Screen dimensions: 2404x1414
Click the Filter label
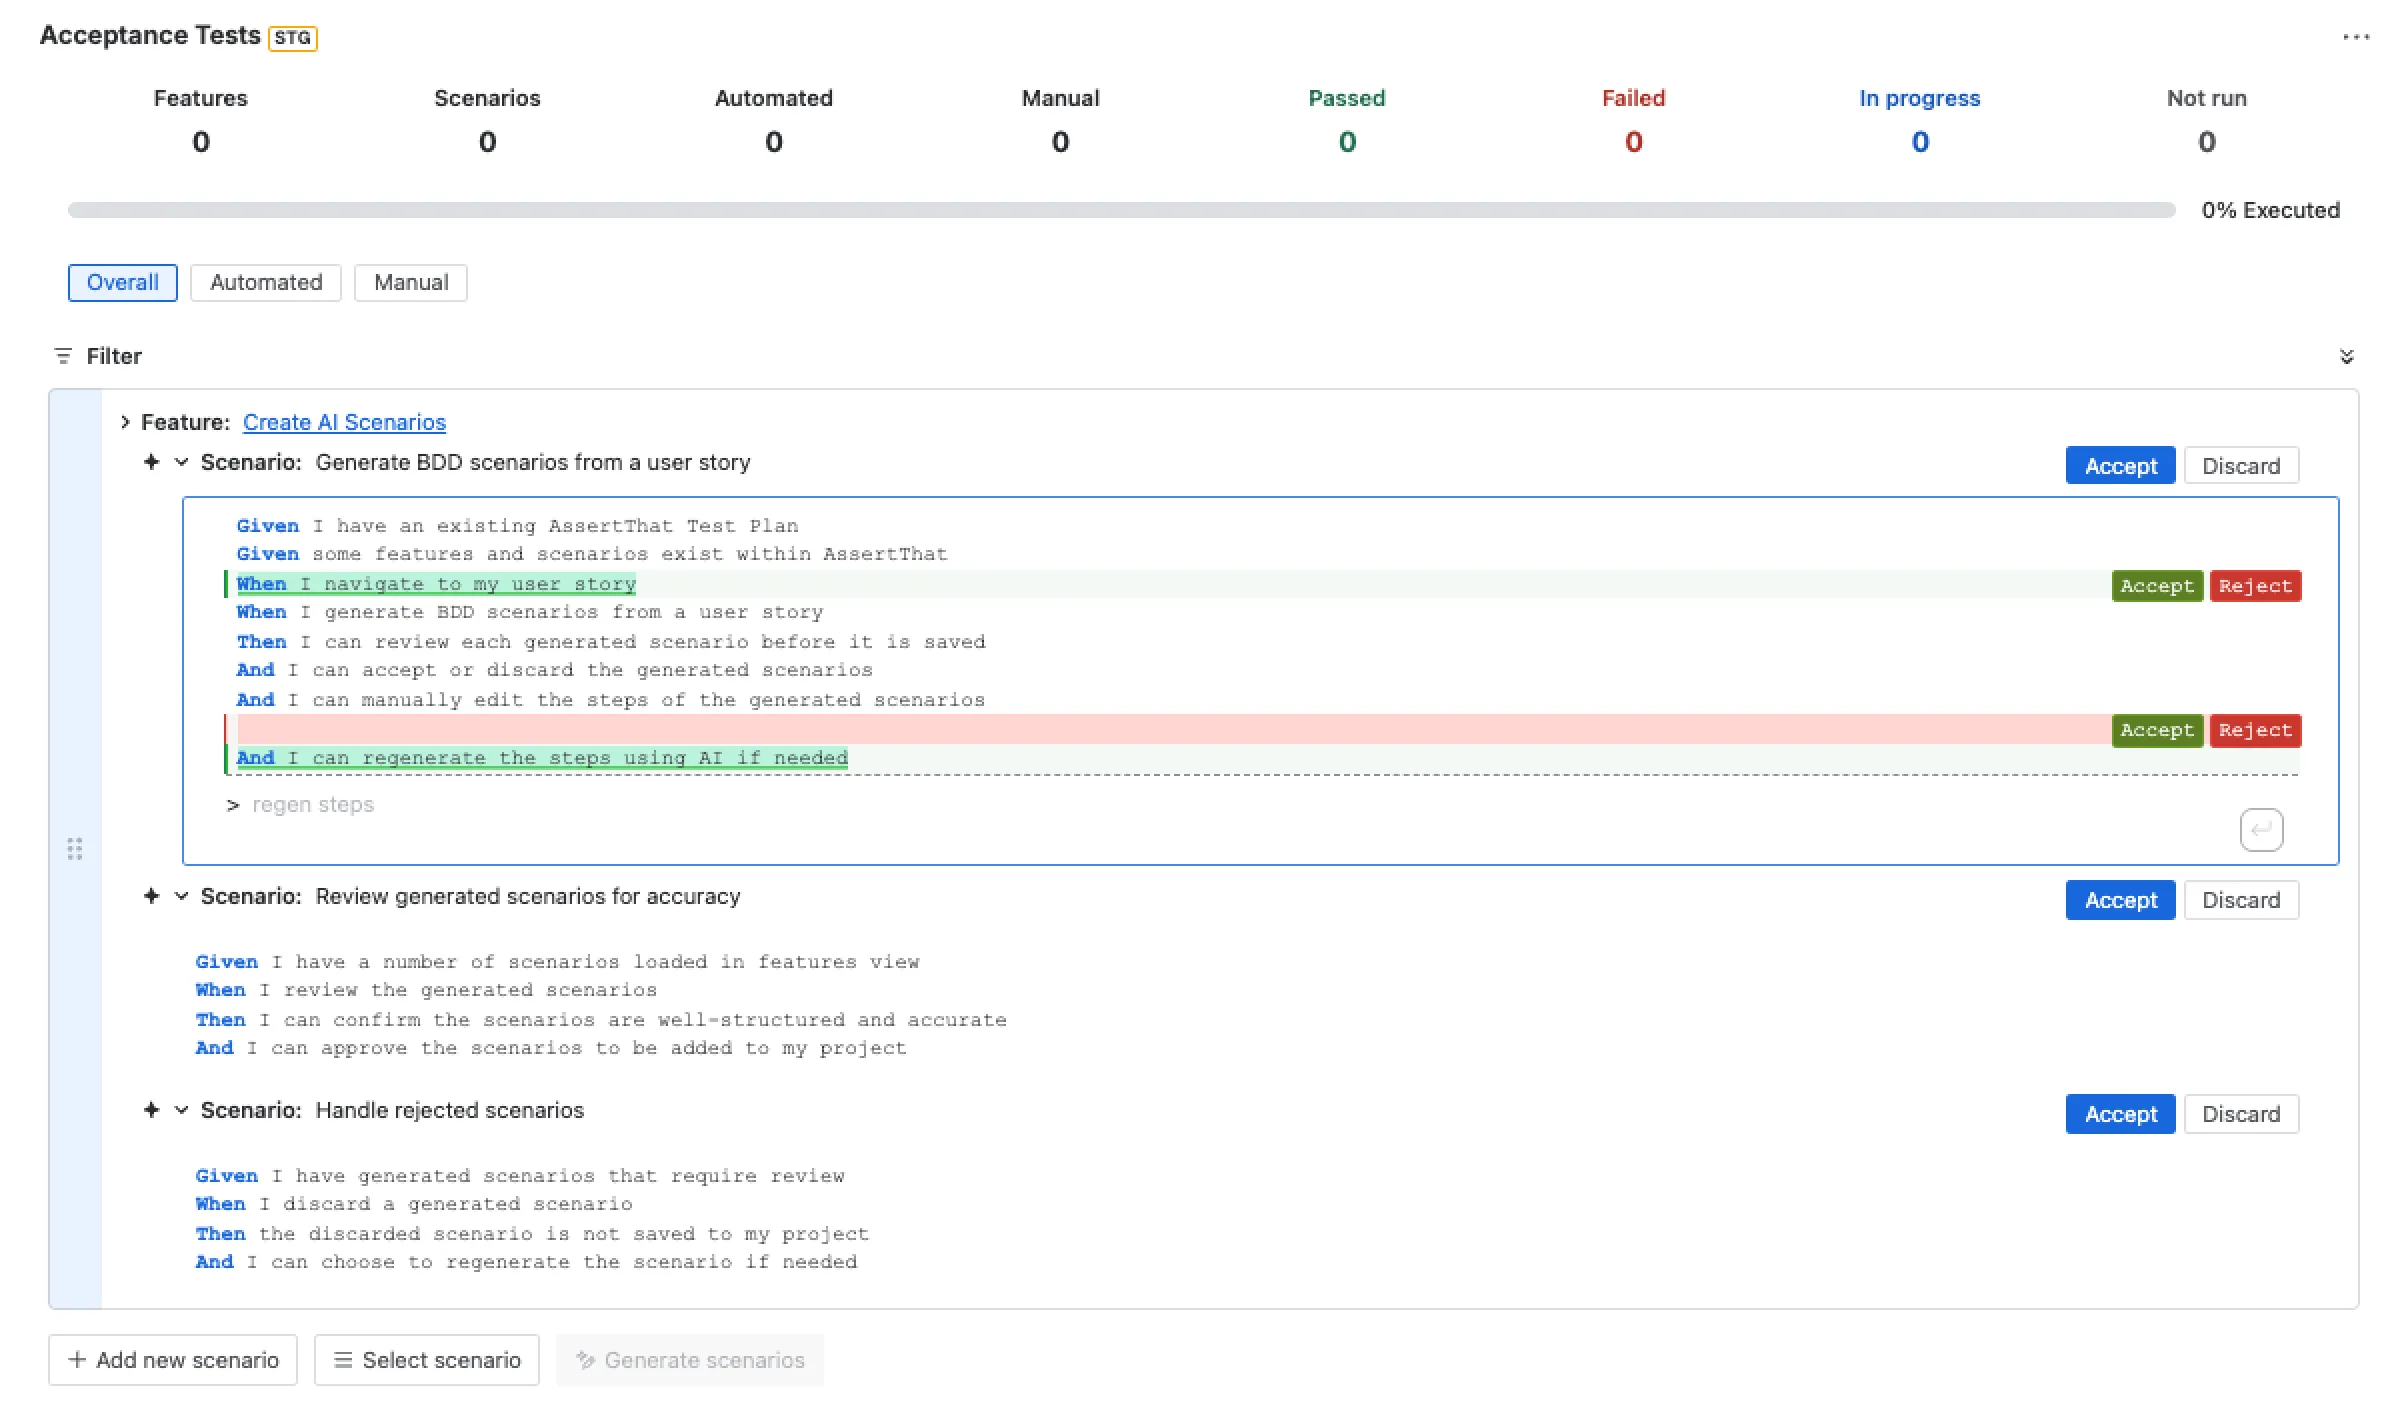[114, 356]
